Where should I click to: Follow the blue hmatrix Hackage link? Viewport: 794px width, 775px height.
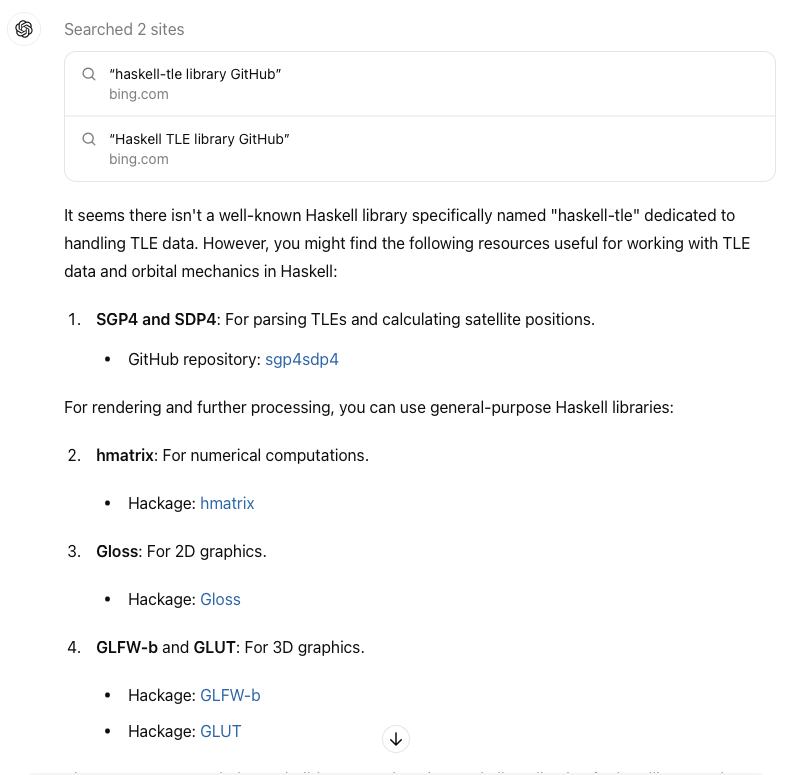(x=227, y=503)
